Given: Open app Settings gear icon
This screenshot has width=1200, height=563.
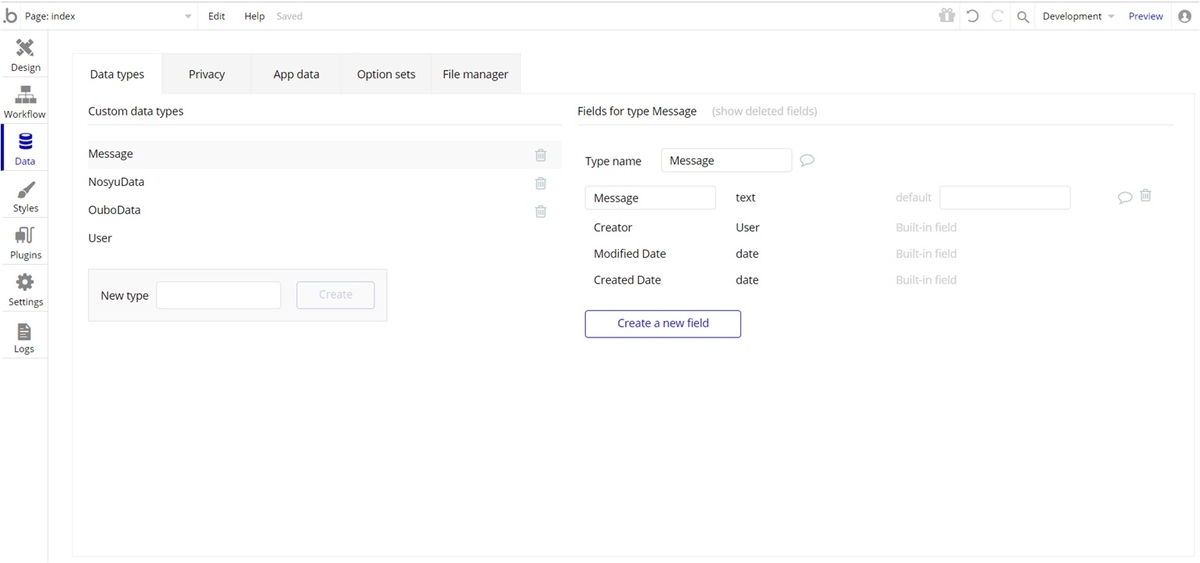Looking at the screenshot, I should click(x=25, y=289).
